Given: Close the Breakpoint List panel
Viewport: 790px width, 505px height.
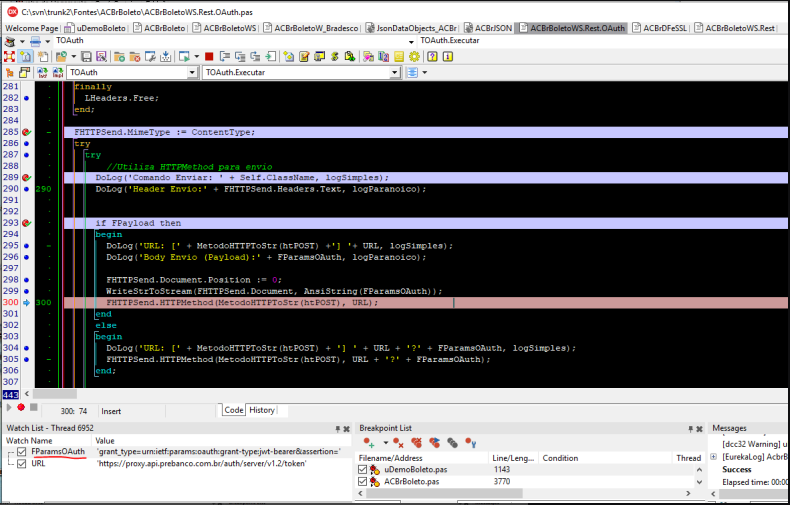Looking at the screenshot, I should point(699,429).
